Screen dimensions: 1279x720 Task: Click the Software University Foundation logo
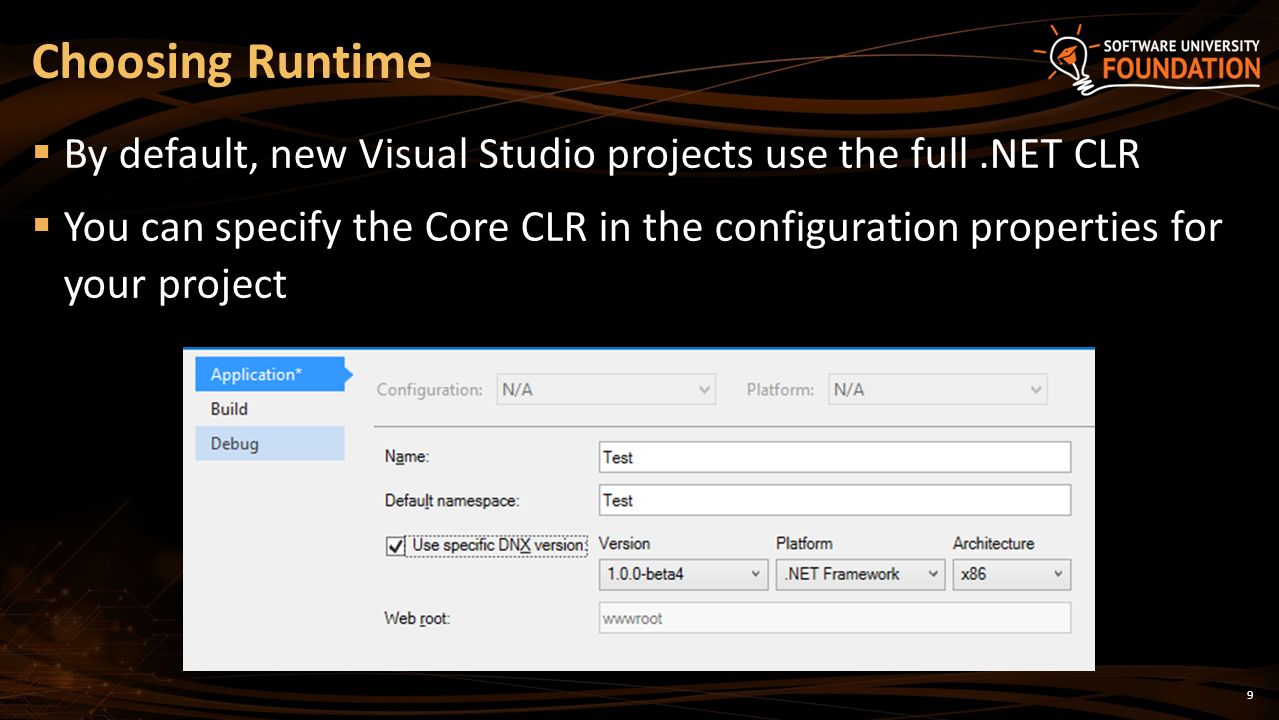point(1147,59)
